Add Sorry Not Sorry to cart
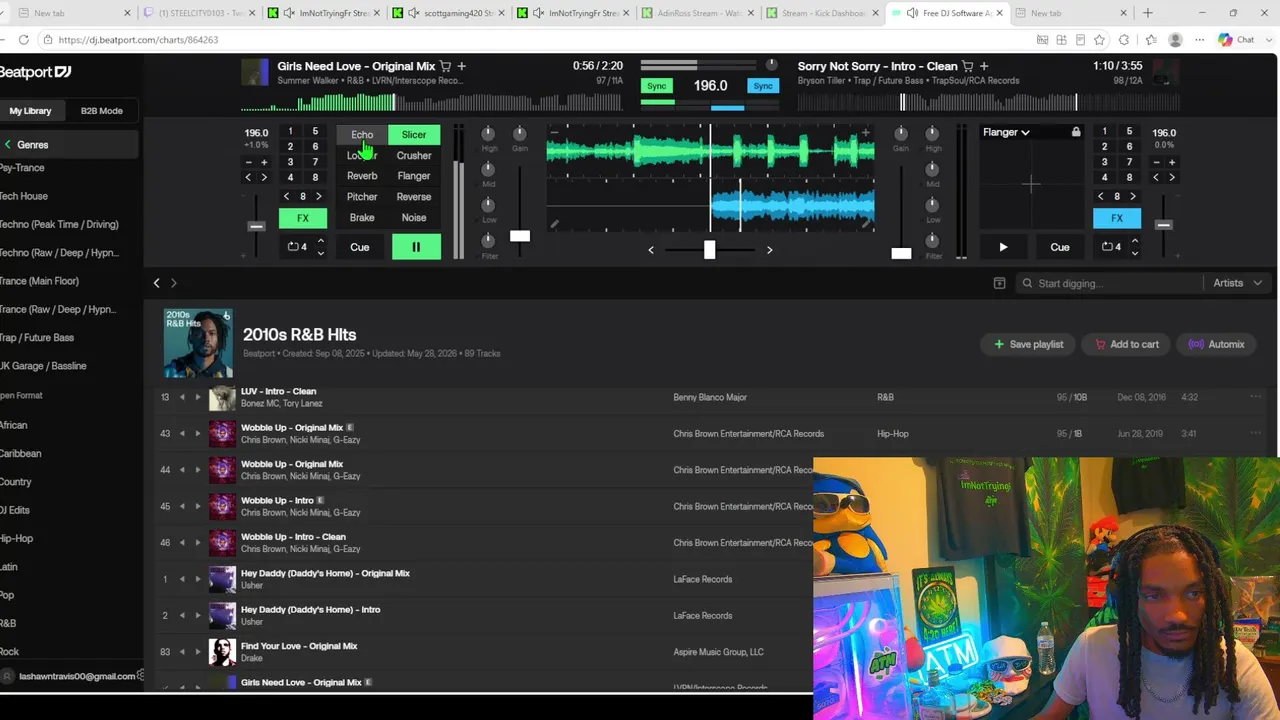 [x=968, y=66]
